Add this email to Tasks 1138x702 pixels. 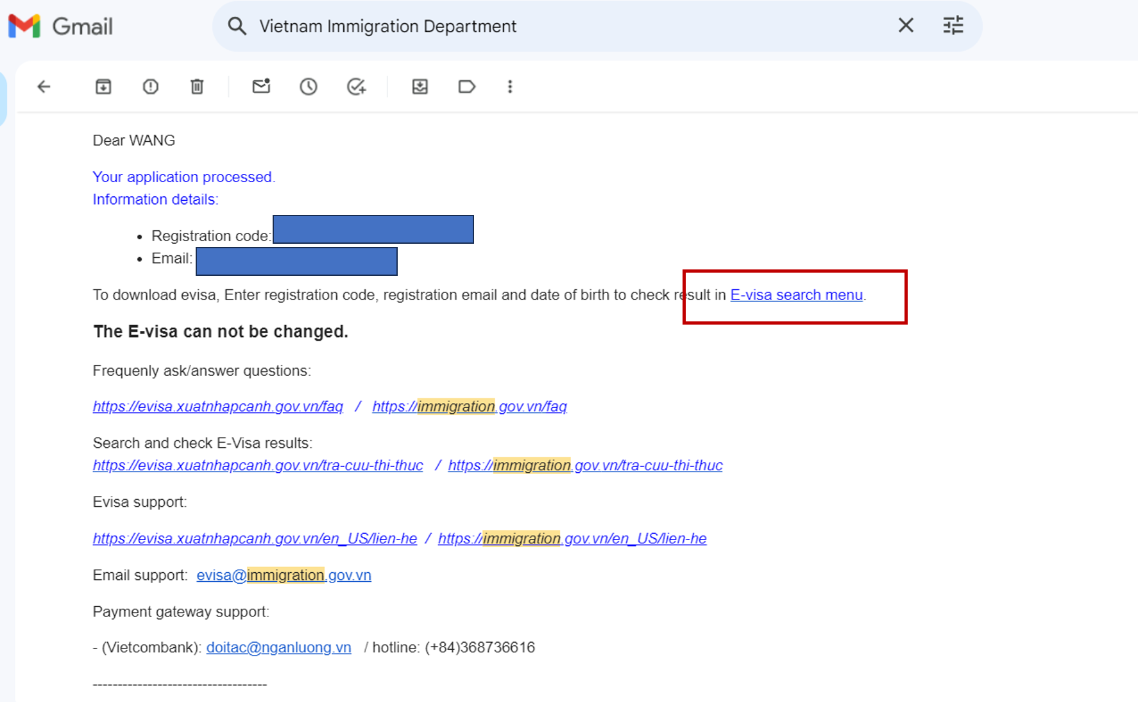coord(356,87)
